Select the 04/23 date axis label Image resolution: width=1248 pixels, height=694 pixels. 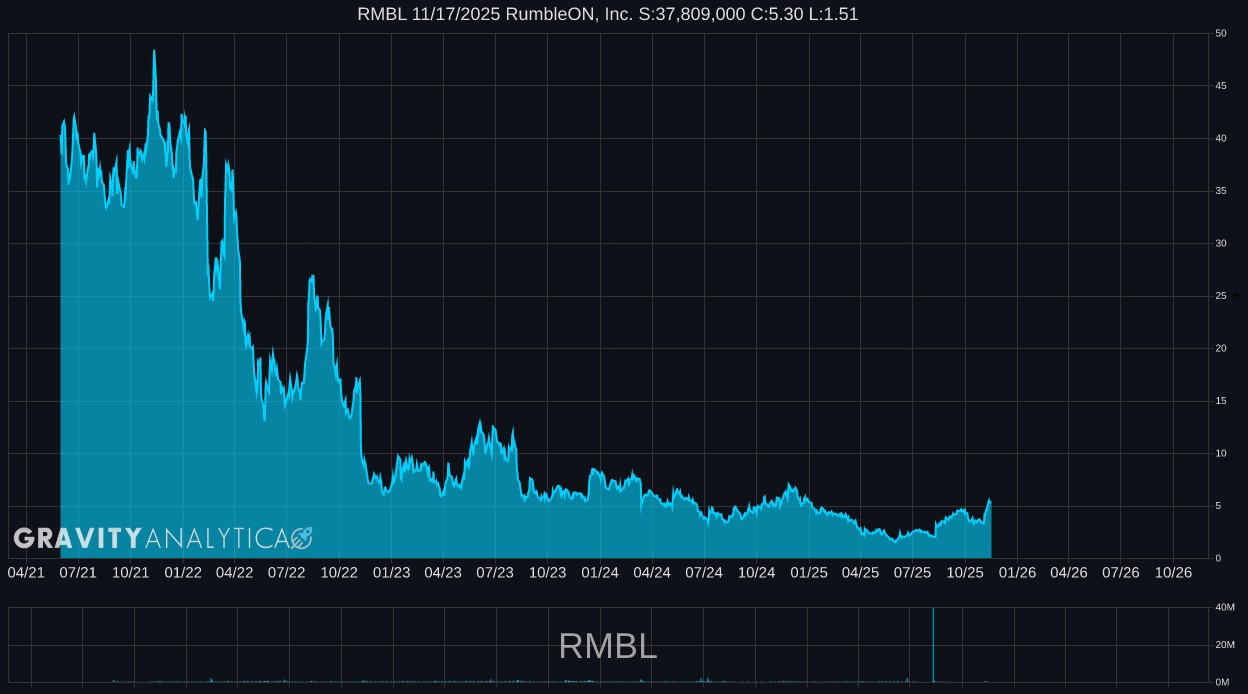[443, 572]
